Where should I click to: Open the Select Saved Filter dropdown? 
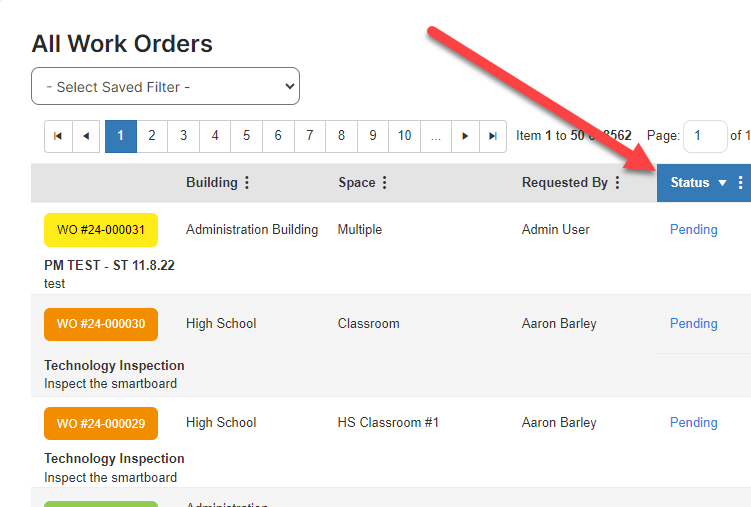pyautogui.click(x=165, y=86)
